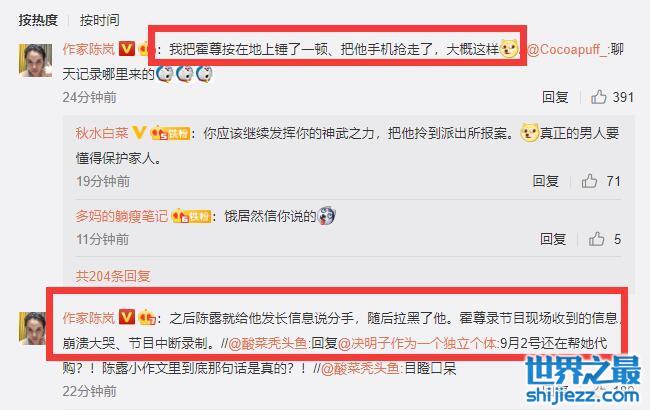Open top commenter's avatar thumbnail
Image resolution: width=650 pixels, height=410 pixels.
[x=35, y=61]
